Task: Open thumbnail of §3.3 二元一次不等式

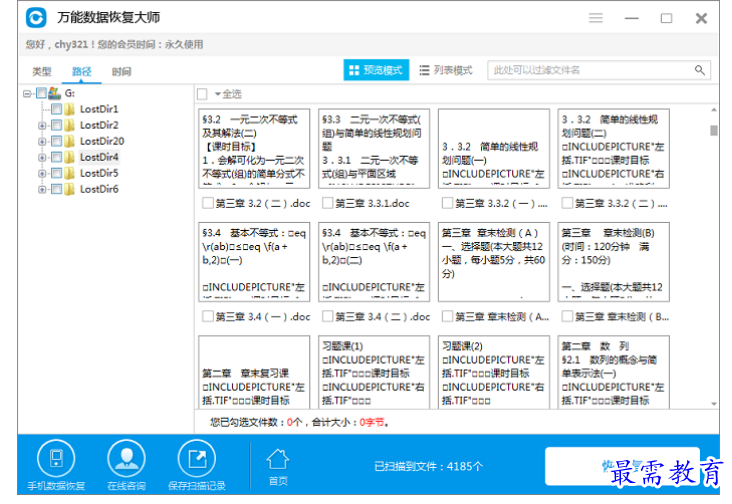Action: [374, 148]
